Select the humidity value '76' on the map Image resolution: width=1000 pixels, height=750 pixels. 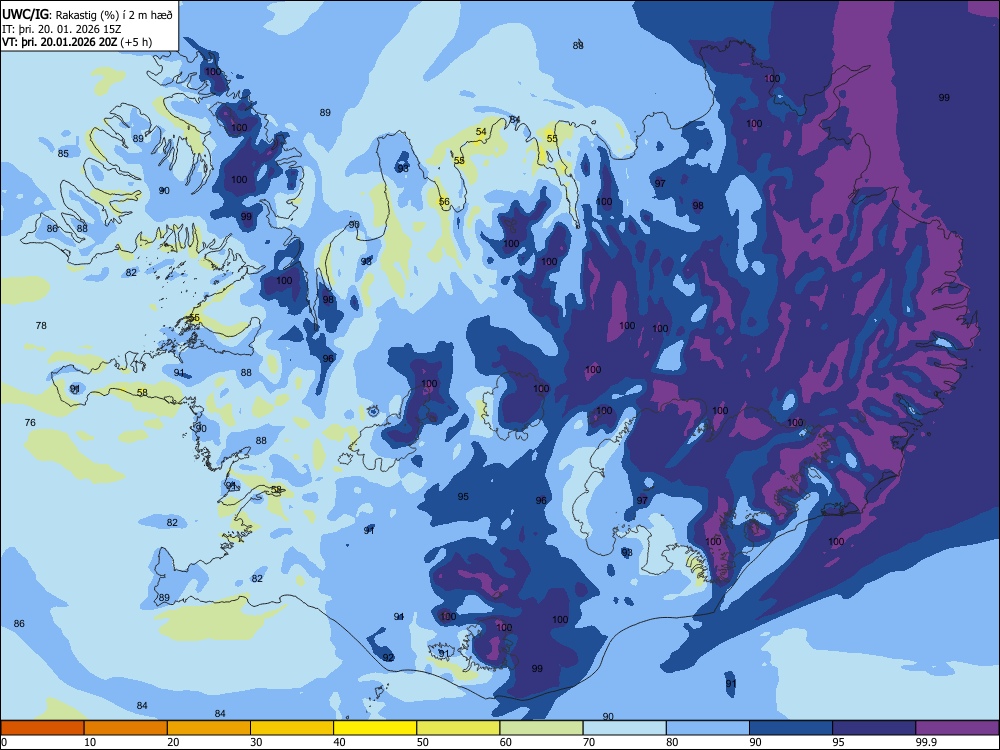[30, 422]
